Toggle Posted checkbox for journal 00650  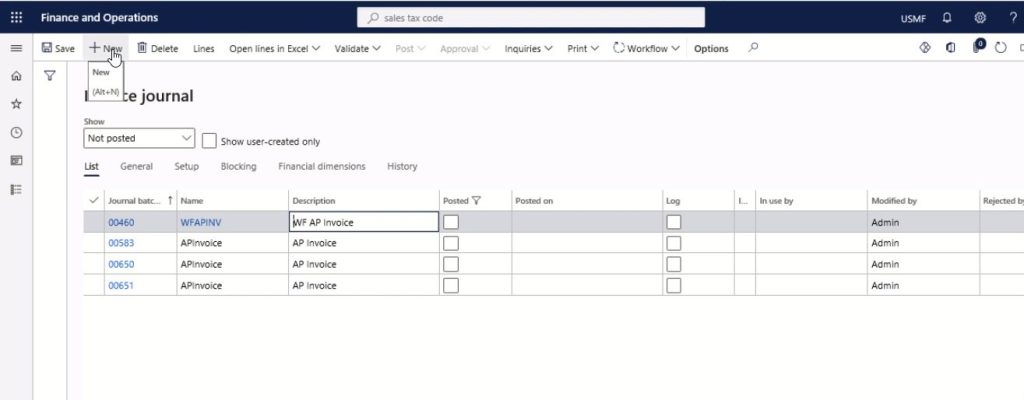tap(451, 264)
